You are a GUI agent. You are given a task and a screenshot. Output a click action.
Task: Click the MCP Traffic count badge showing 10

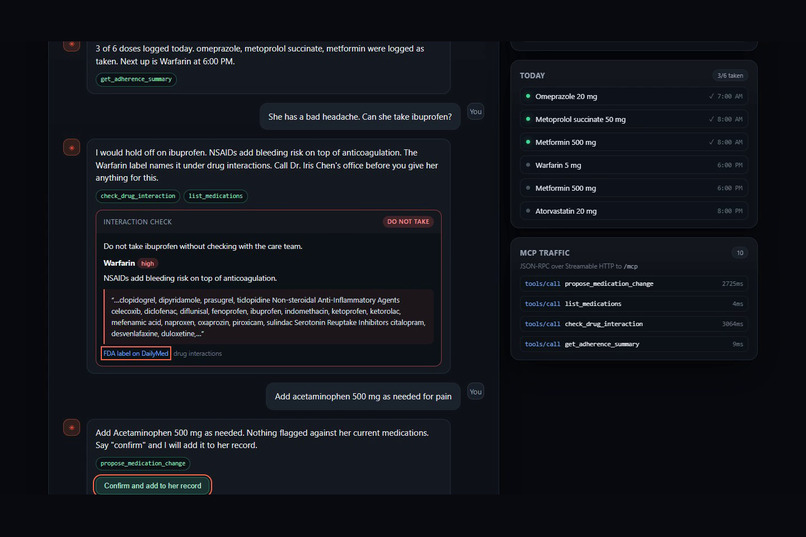740,253
